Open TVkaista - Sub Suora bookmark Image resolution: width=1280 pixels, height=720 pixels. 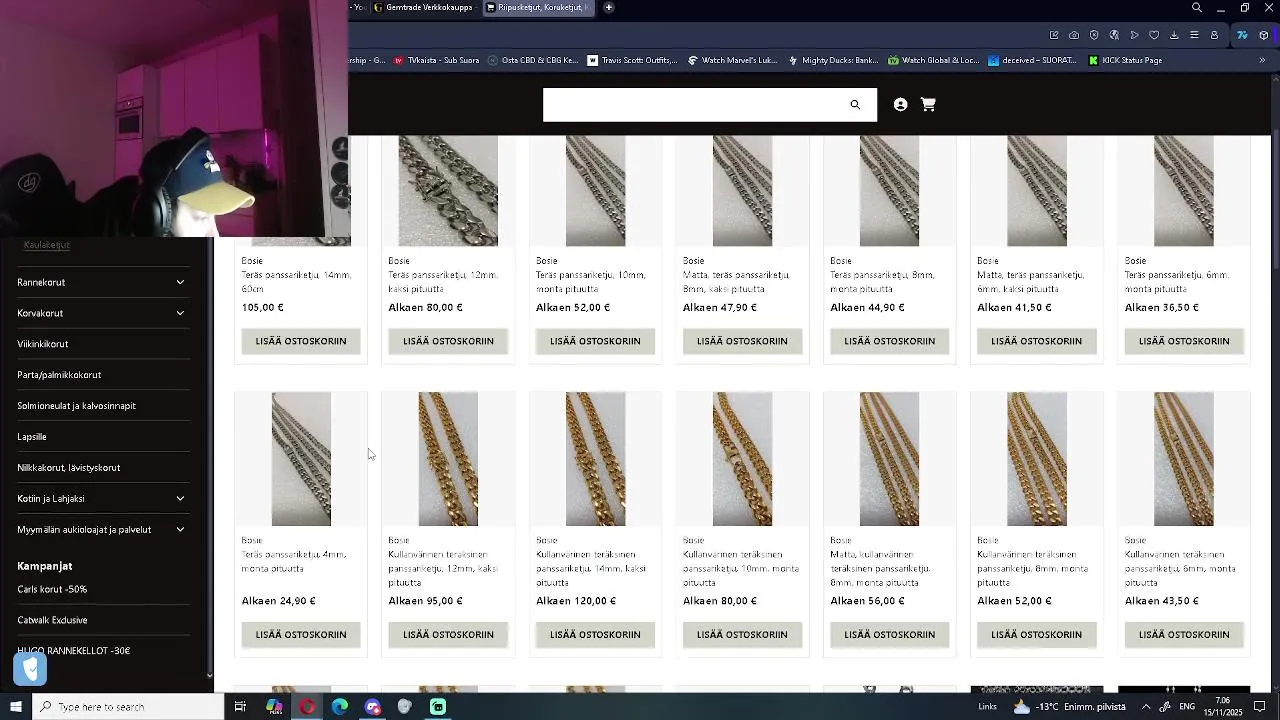[436, 60]
